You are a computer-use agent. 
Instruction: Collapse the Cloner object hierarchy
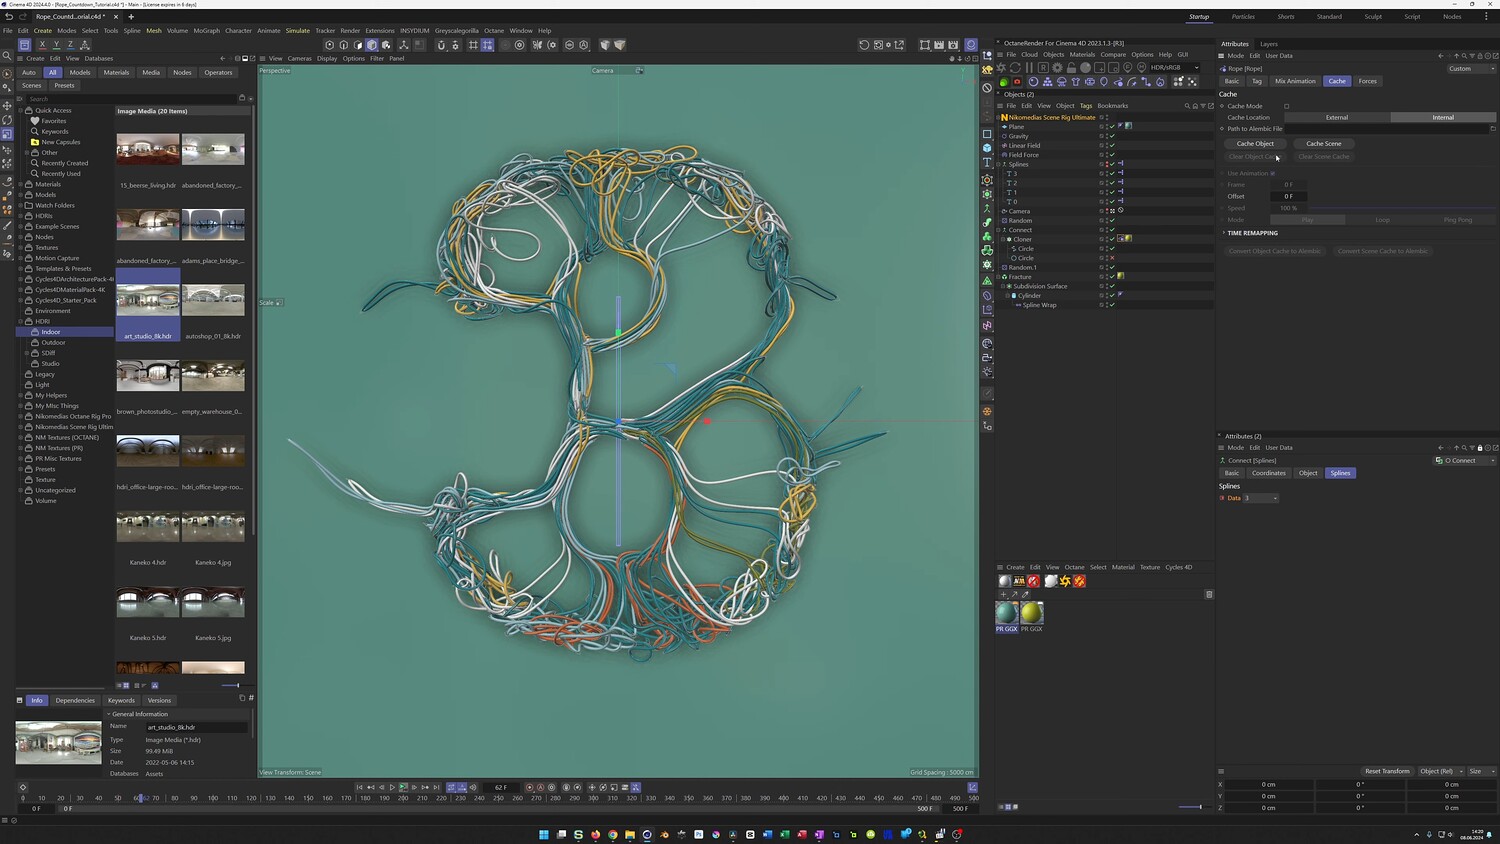click(x=1005, y=239)
